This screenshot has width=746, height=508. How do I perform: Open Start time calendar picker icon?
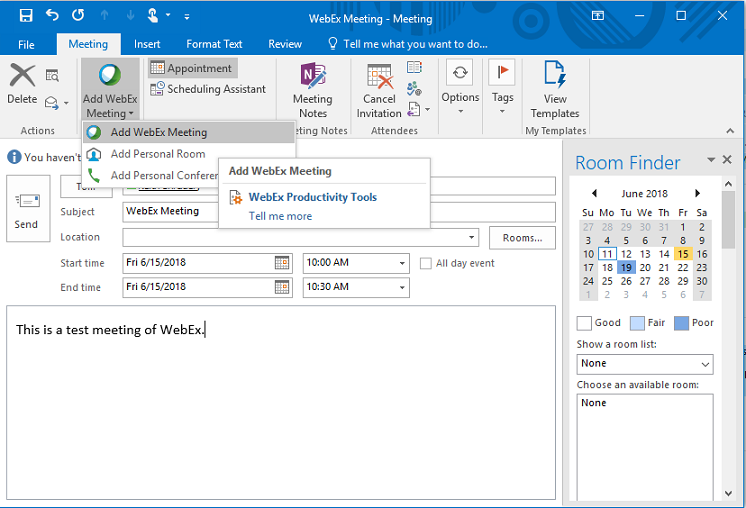click(282, 263)
